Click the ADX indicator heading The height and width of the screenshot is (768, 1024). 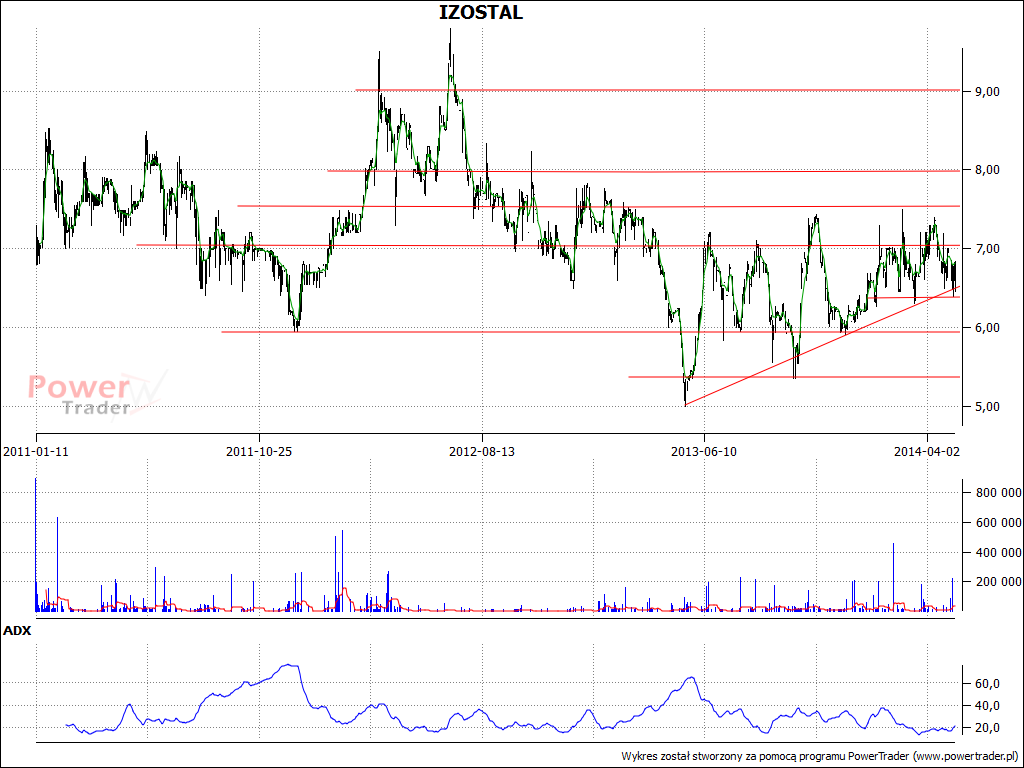[17, 631]
